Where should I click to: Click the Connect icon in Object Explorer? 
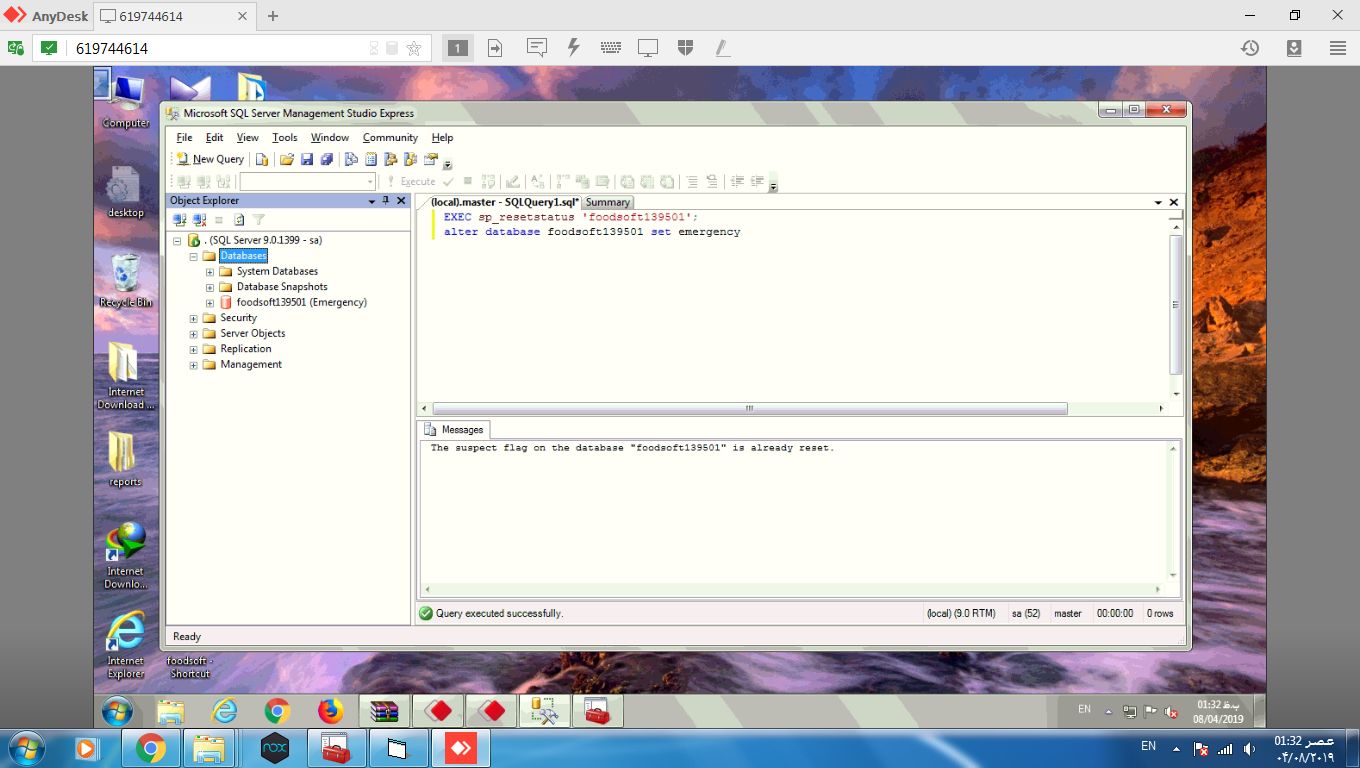tap(179, 220)
